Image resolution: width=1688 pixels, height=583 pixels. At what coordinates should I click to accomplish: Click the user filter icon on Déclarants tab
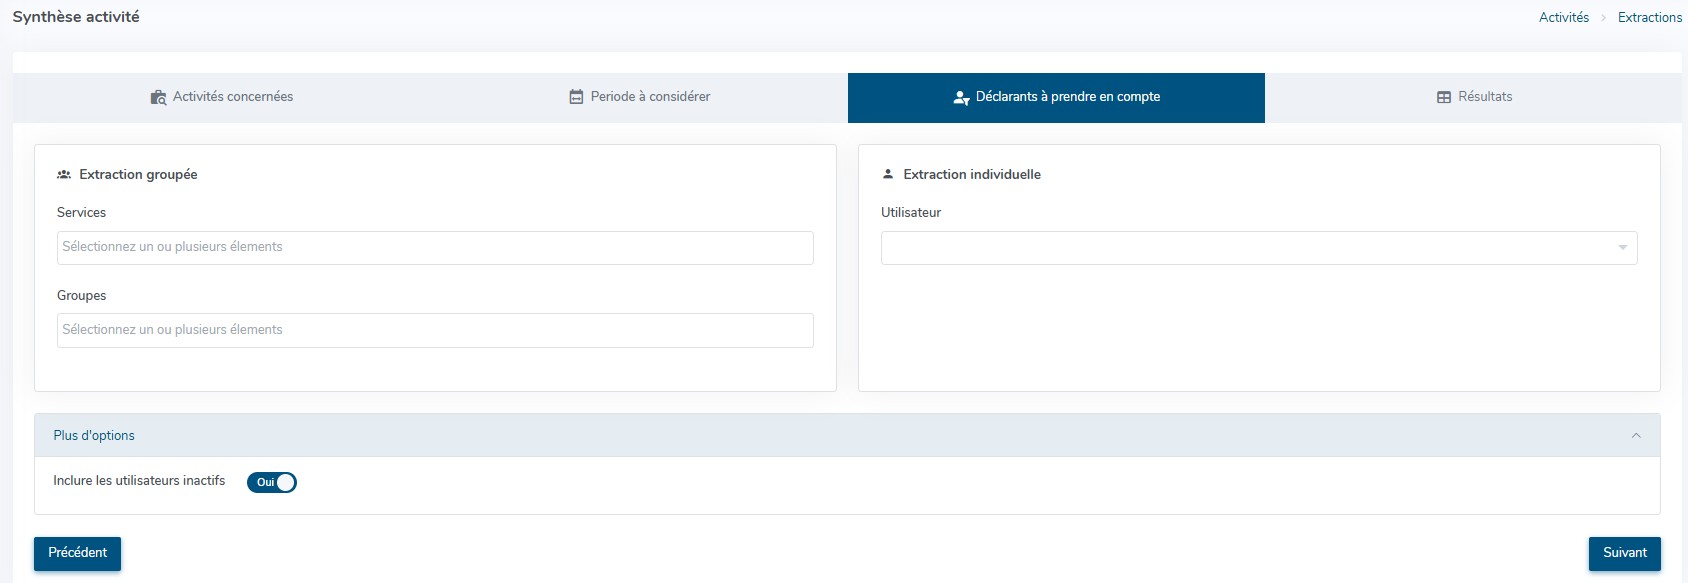point(961,98)
